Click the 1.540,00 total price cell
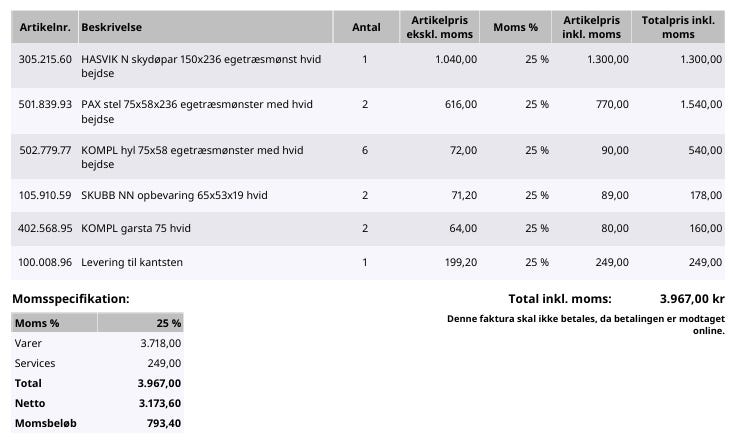The image size is (733, 445). (x=701, y=104)
